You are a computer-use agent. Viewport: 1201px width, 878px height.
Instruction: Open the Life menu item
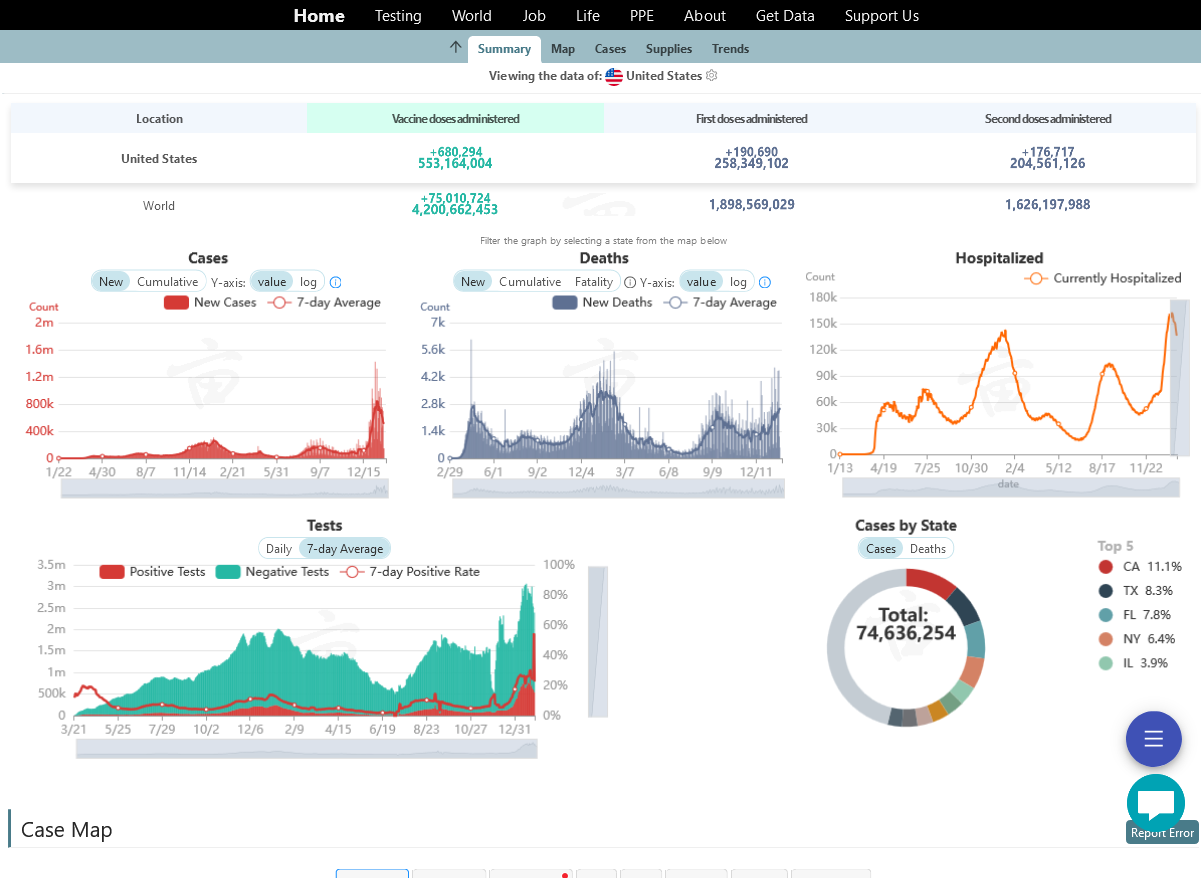[588, 16]
